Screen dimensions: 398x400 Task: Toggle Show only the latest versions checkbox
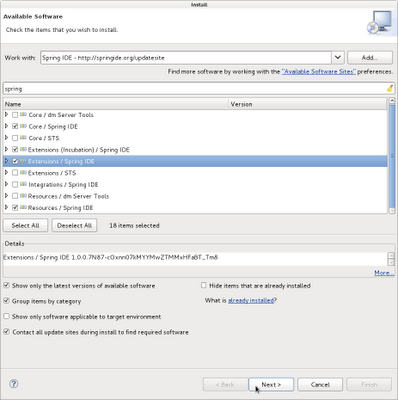[6, 285]
